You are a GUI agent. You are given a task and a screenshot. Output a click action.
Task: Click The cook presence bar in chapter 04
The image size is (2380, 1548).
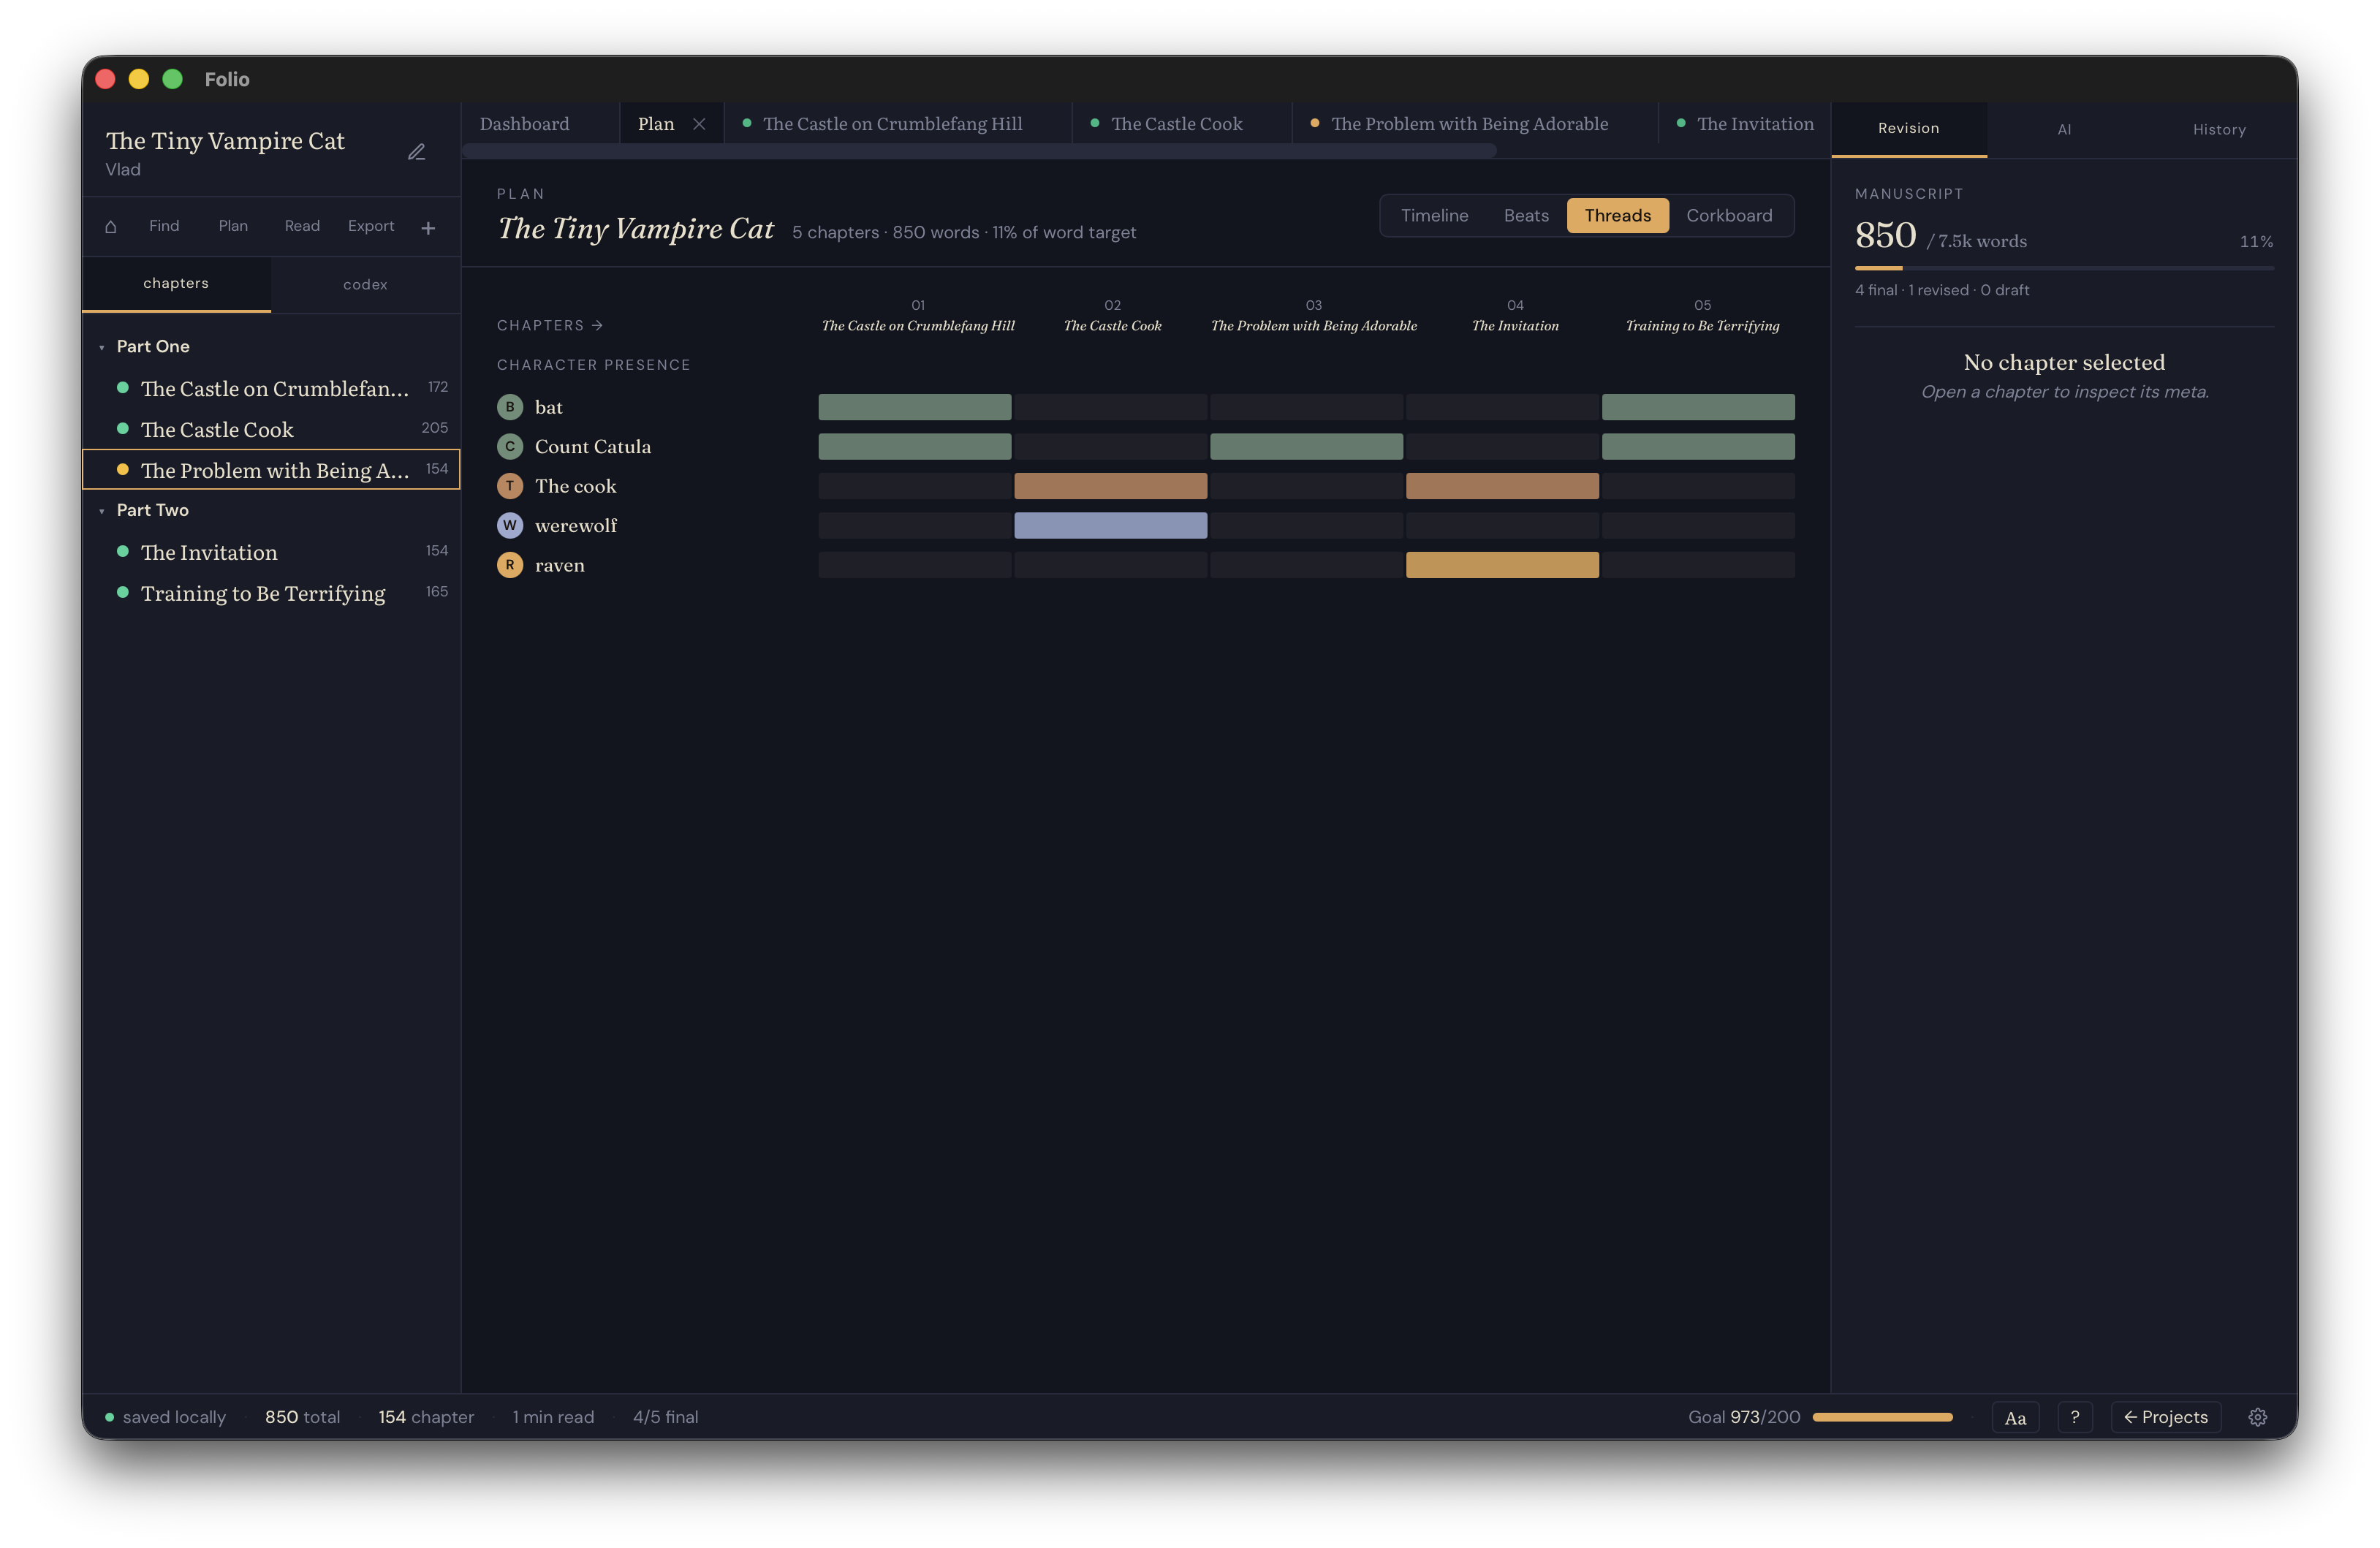(1502, 486)
